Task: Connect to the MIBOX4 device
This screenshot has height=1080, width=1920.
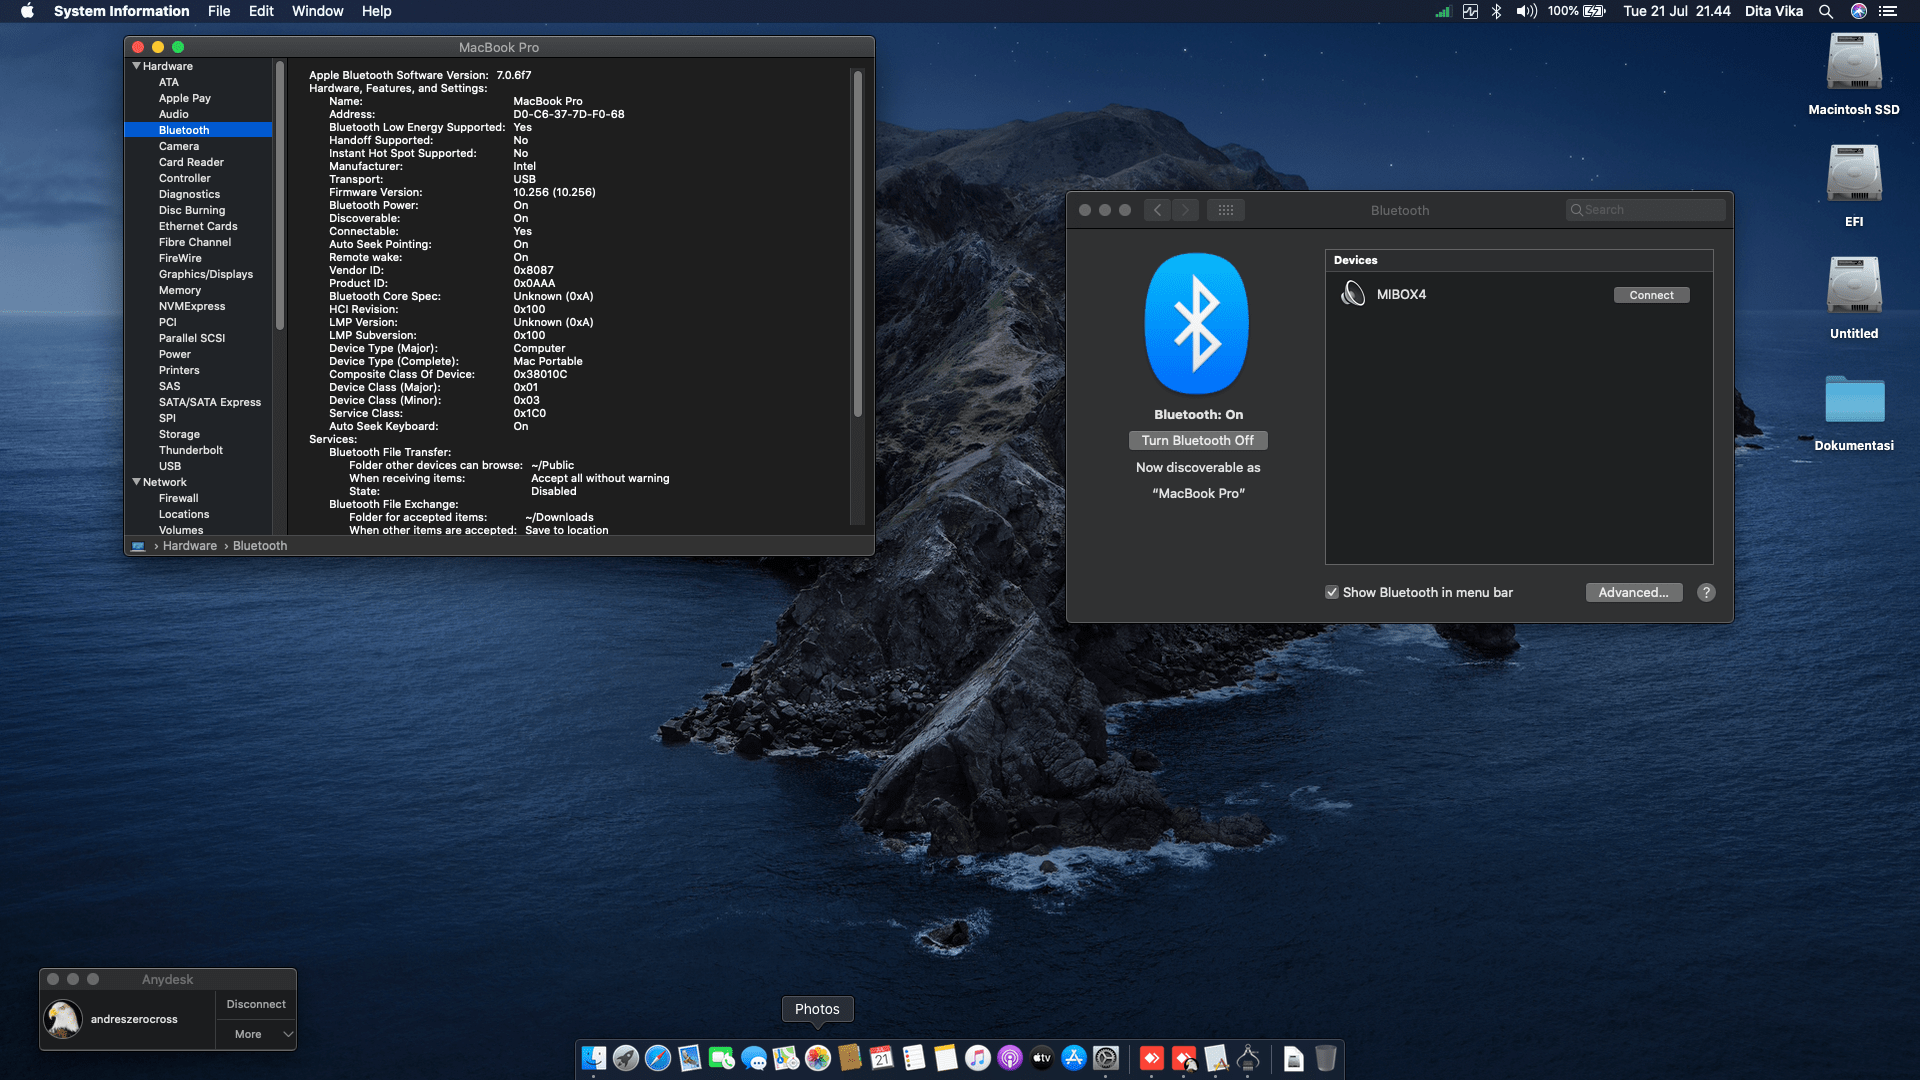Action: tap(1651, 295)
